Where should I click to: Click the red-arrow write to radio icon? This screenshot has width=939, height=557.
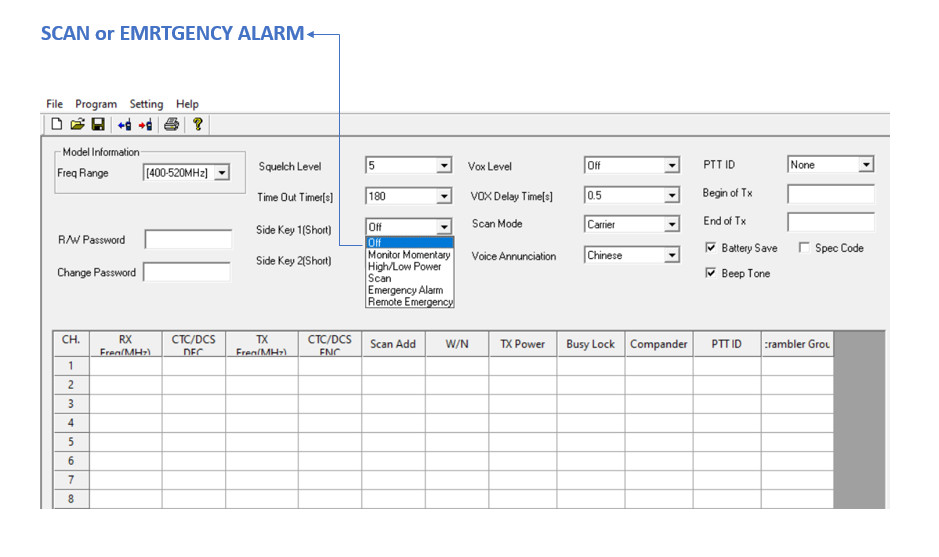tap(146, 125)
